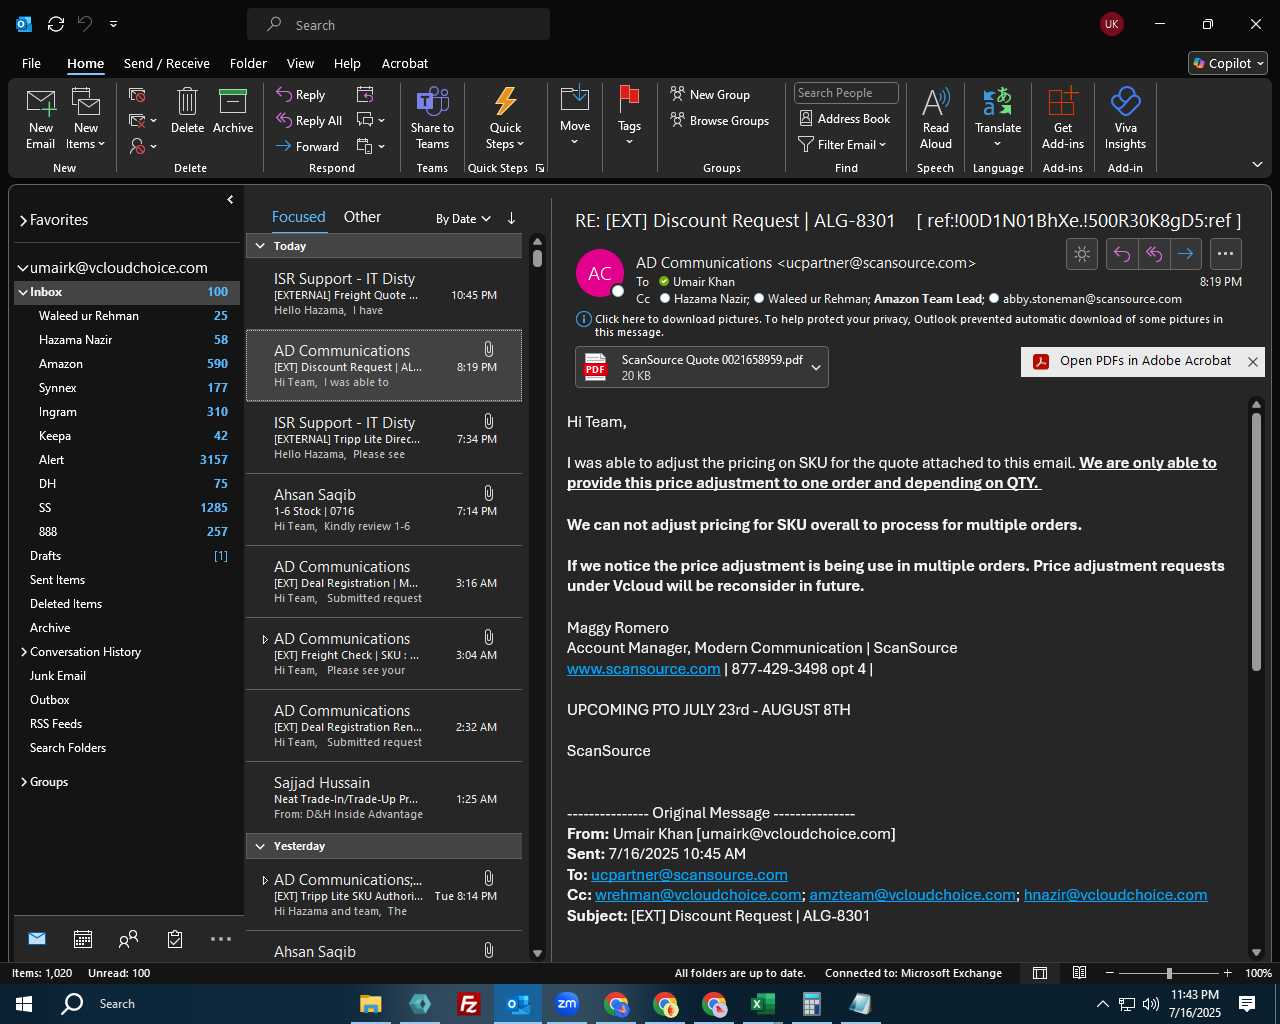The height and width of the screenshot is (1024, 1280).
Task: Click the Undo icon in title bar
Action: [85, 24]
